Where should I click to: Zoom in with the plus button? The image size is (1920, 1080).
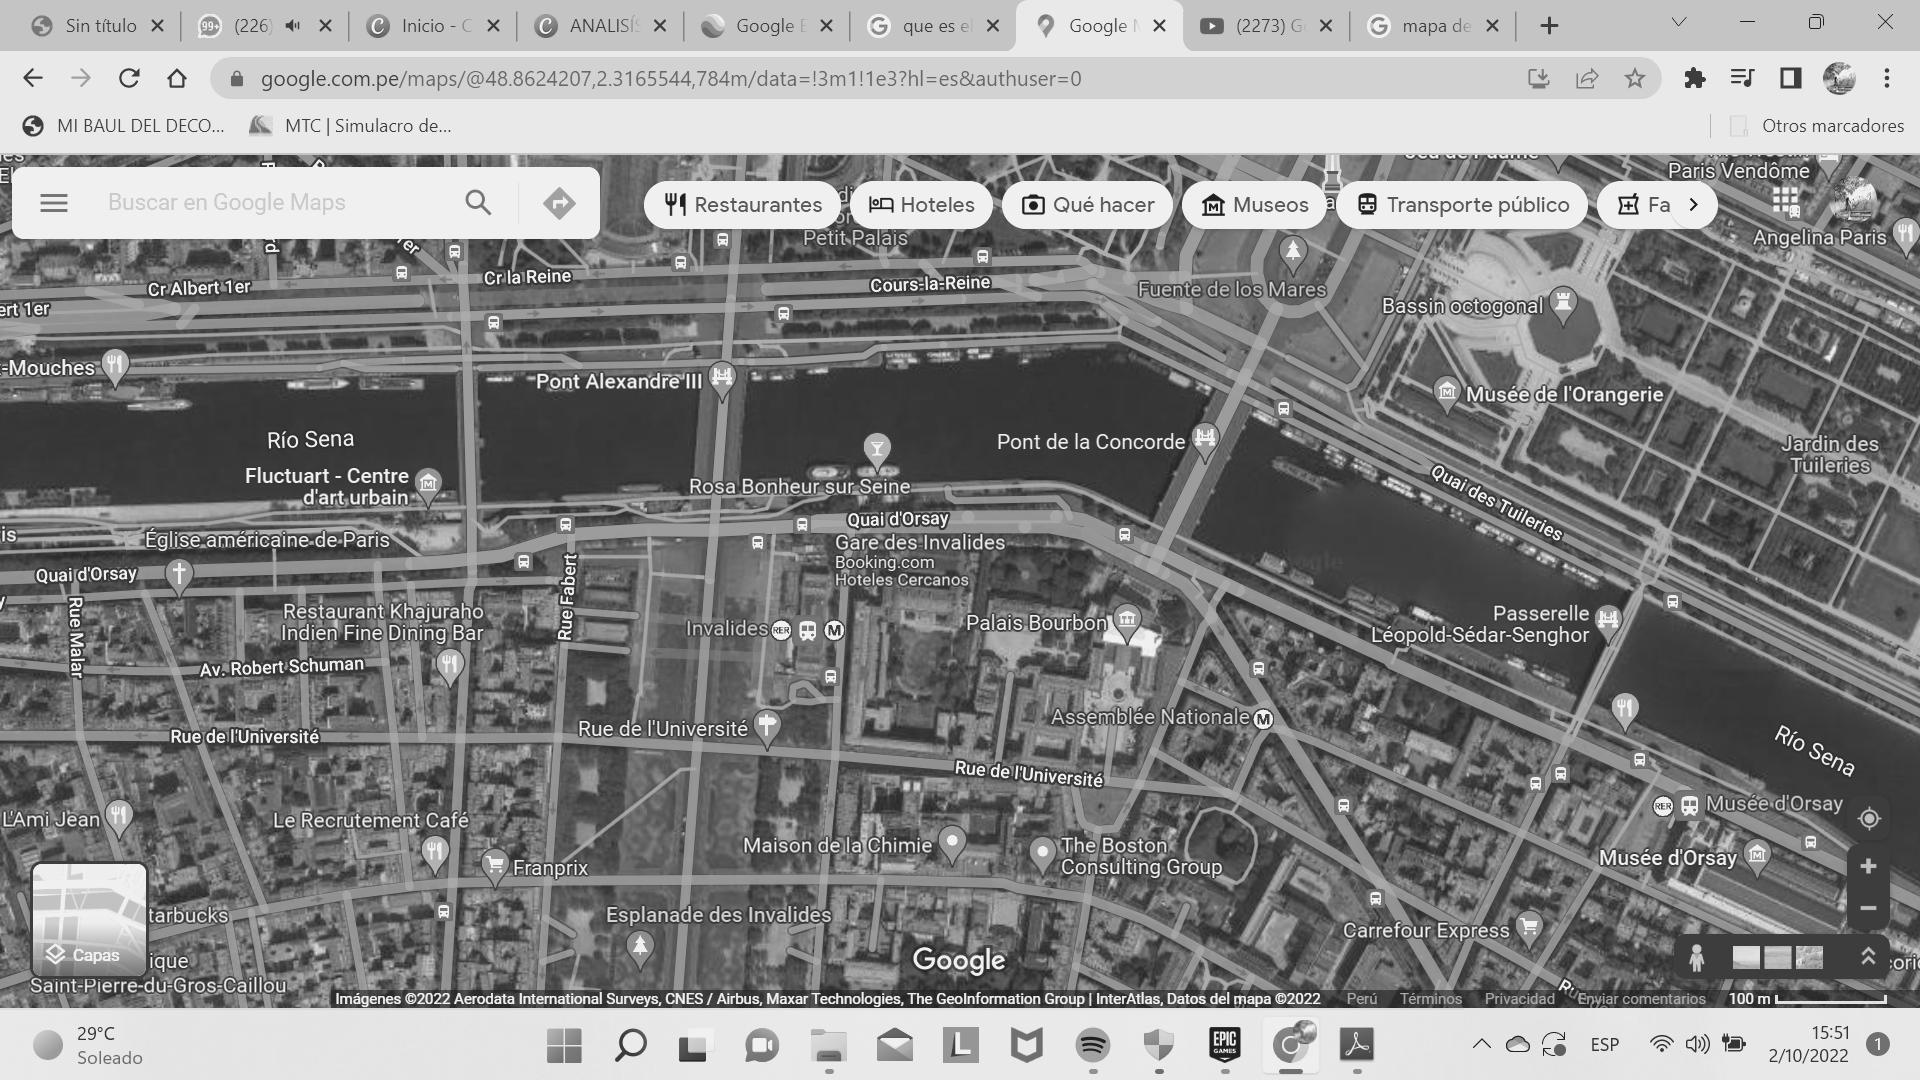(1868, 866)
